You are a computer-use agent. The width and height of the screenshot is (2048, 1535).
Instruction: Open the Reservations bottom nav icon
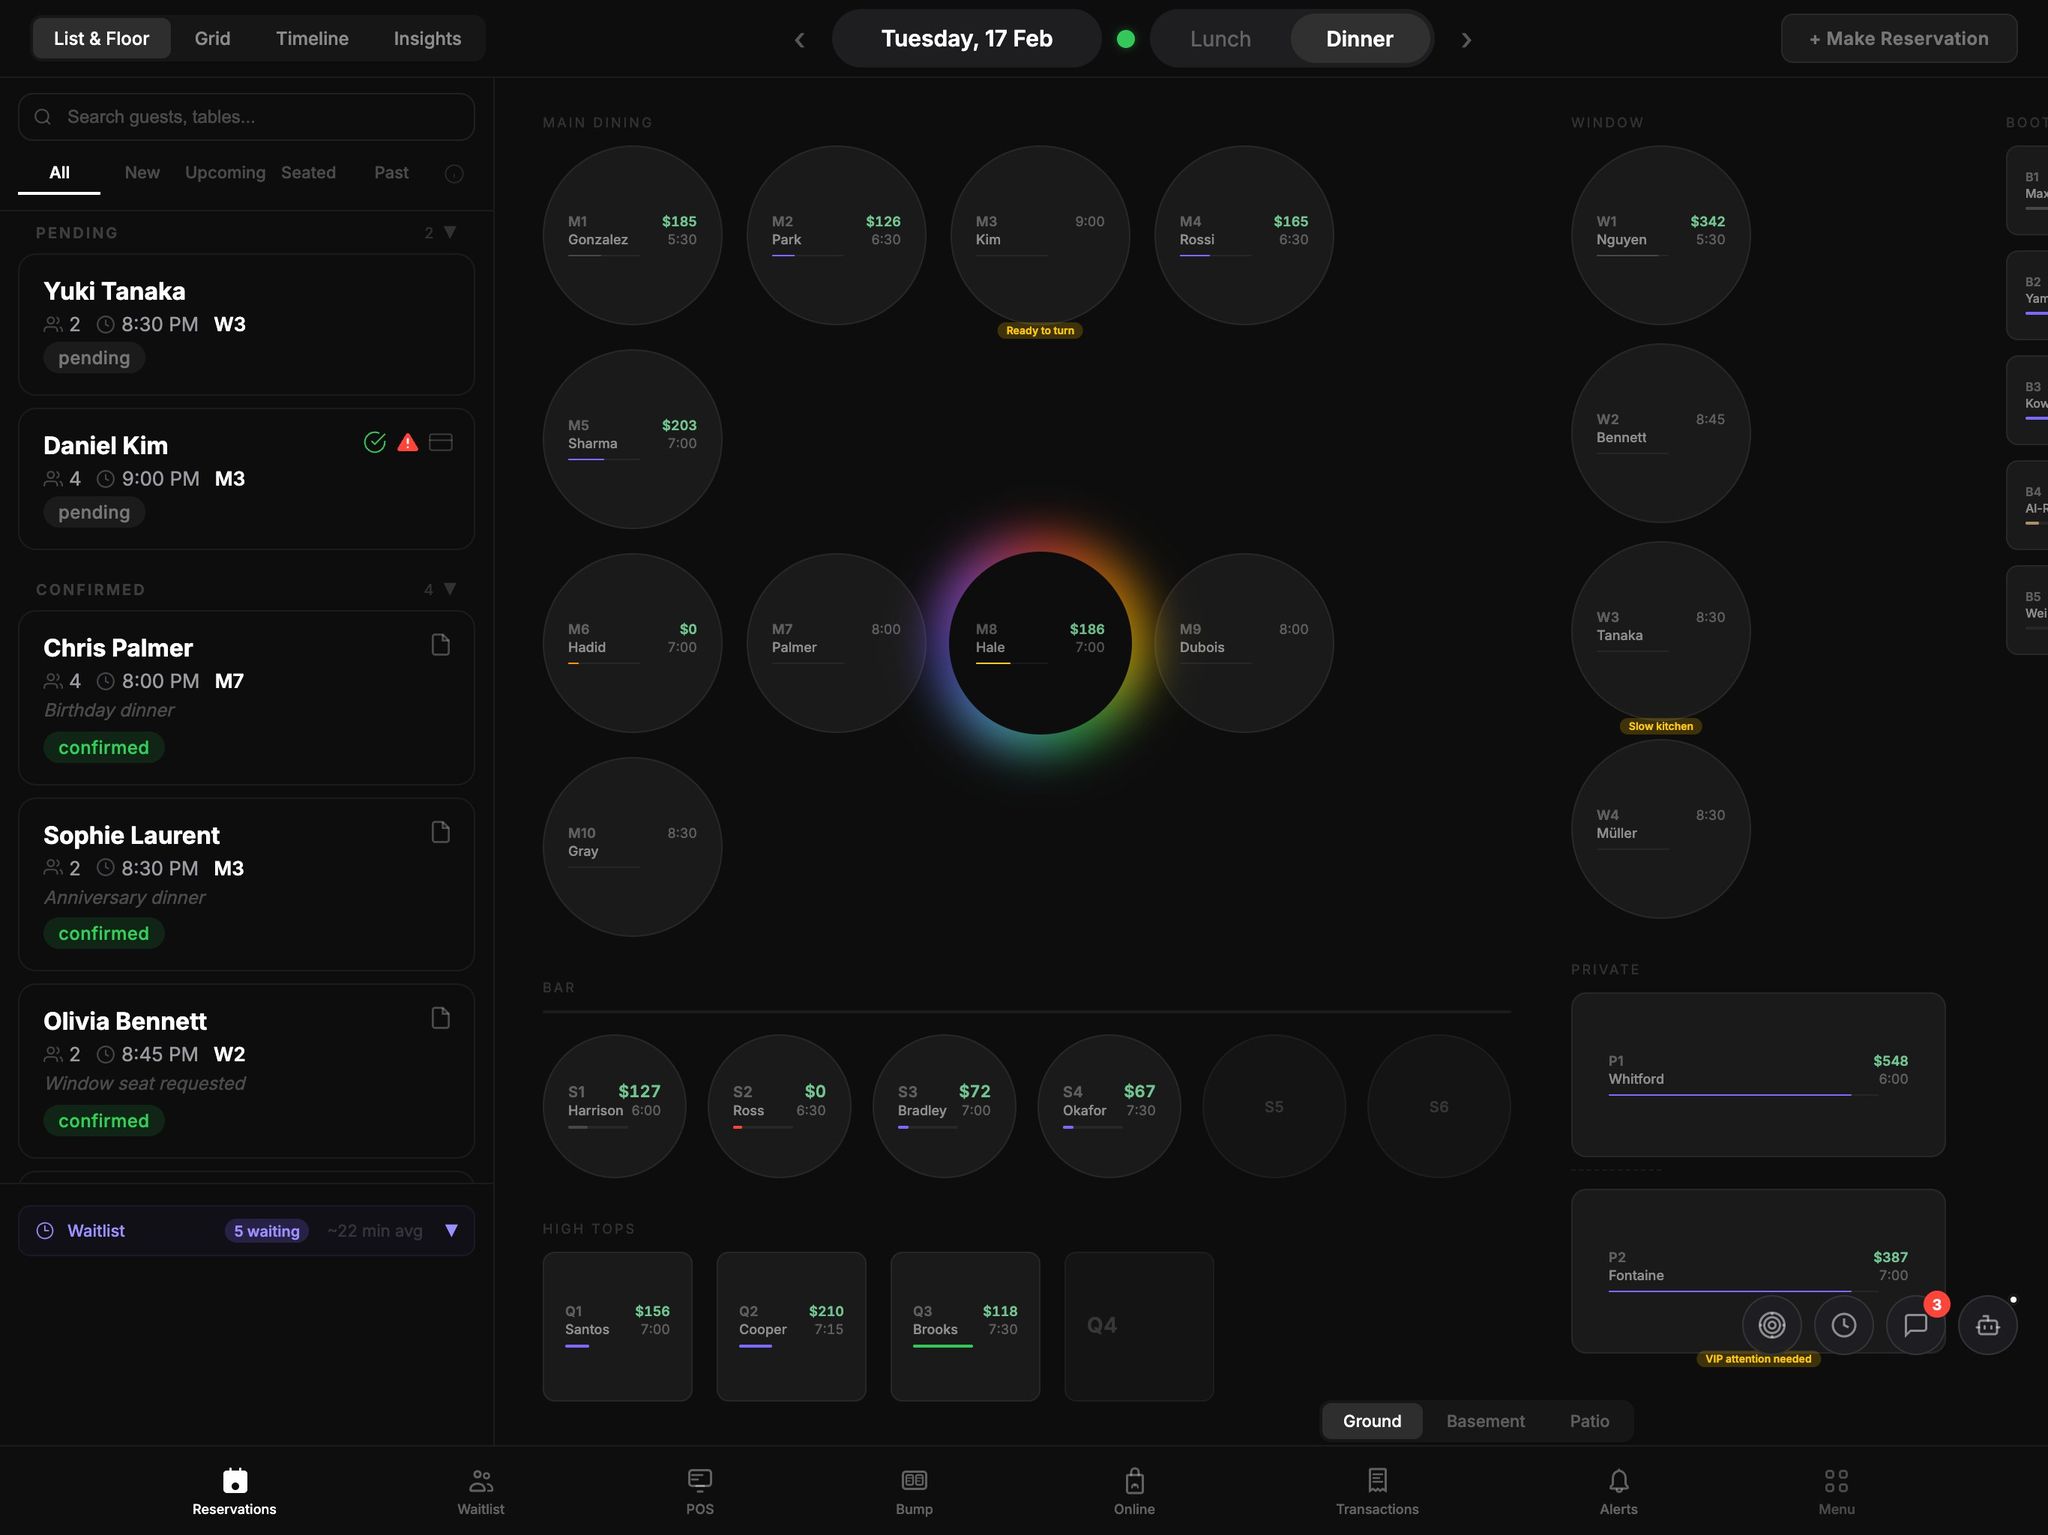(x=234, y=1480)
